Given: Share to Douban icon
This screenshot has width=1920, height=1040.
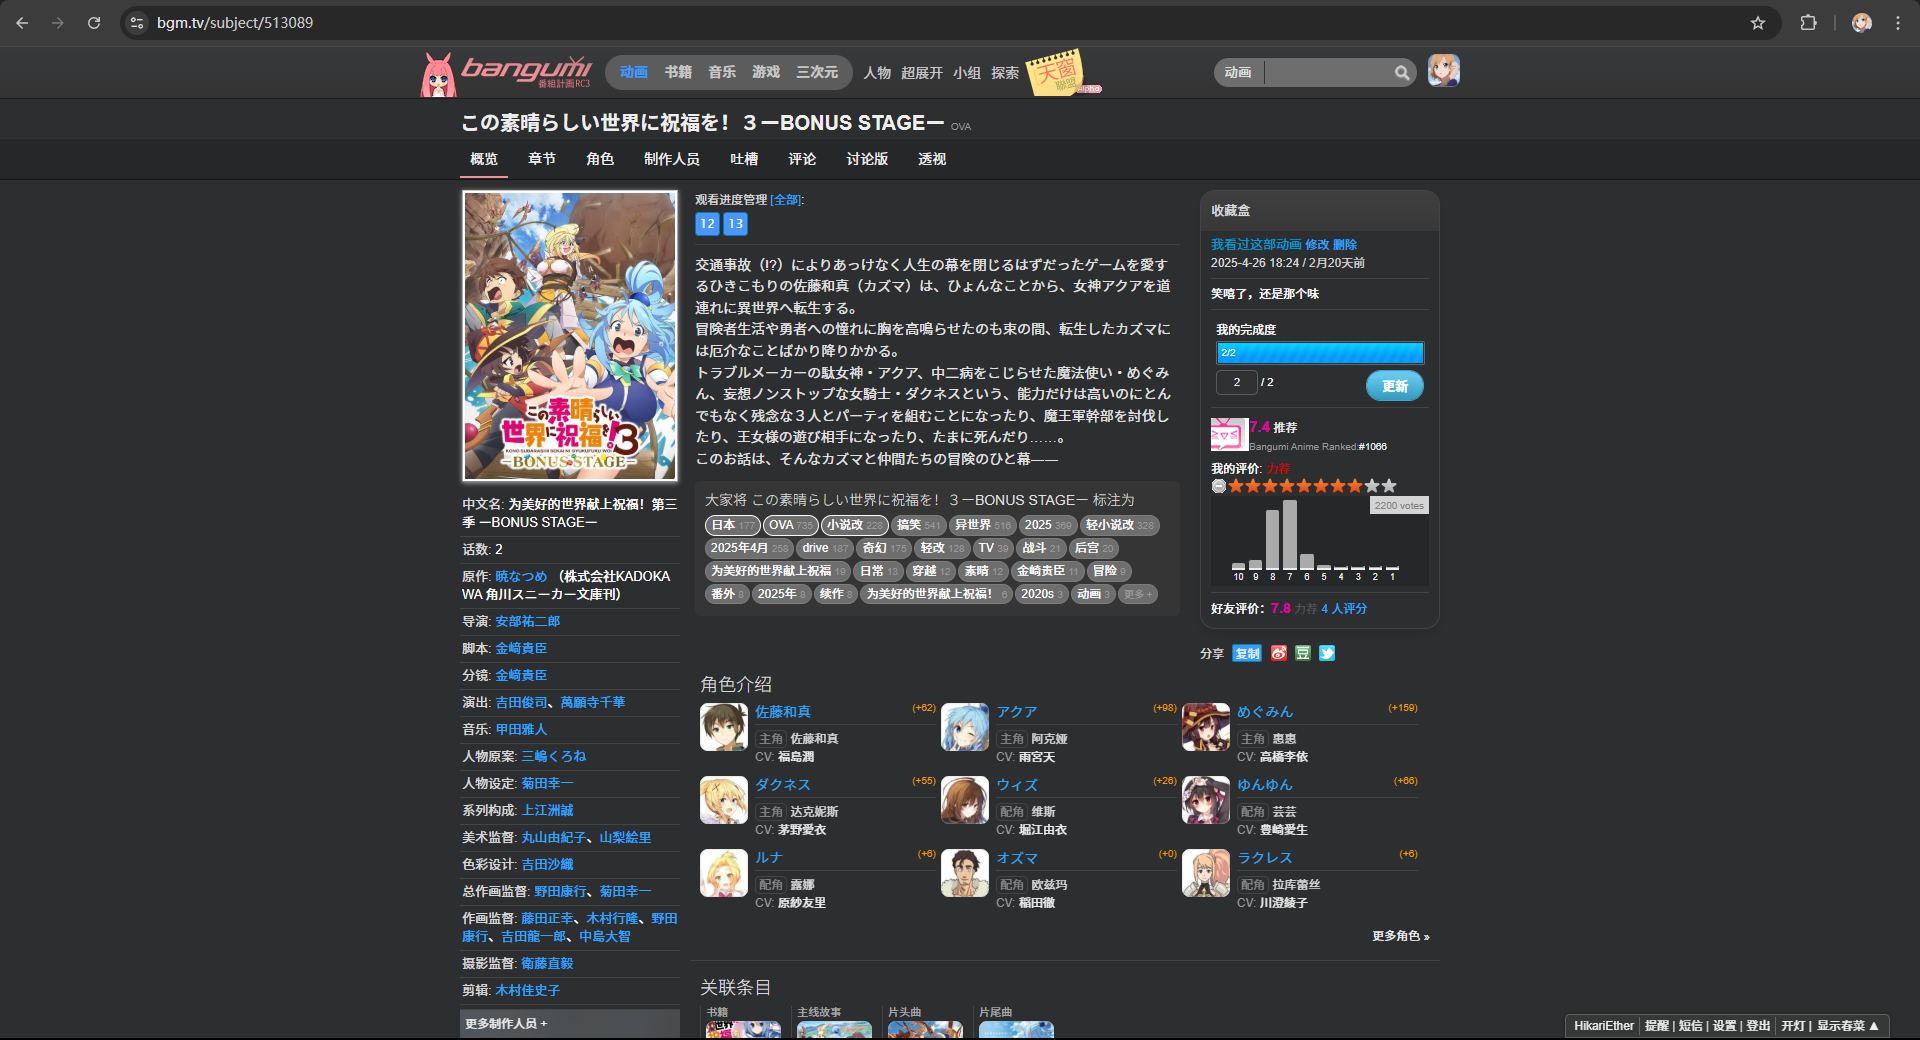Looking at the screenshot, I should pos(1303,653).
